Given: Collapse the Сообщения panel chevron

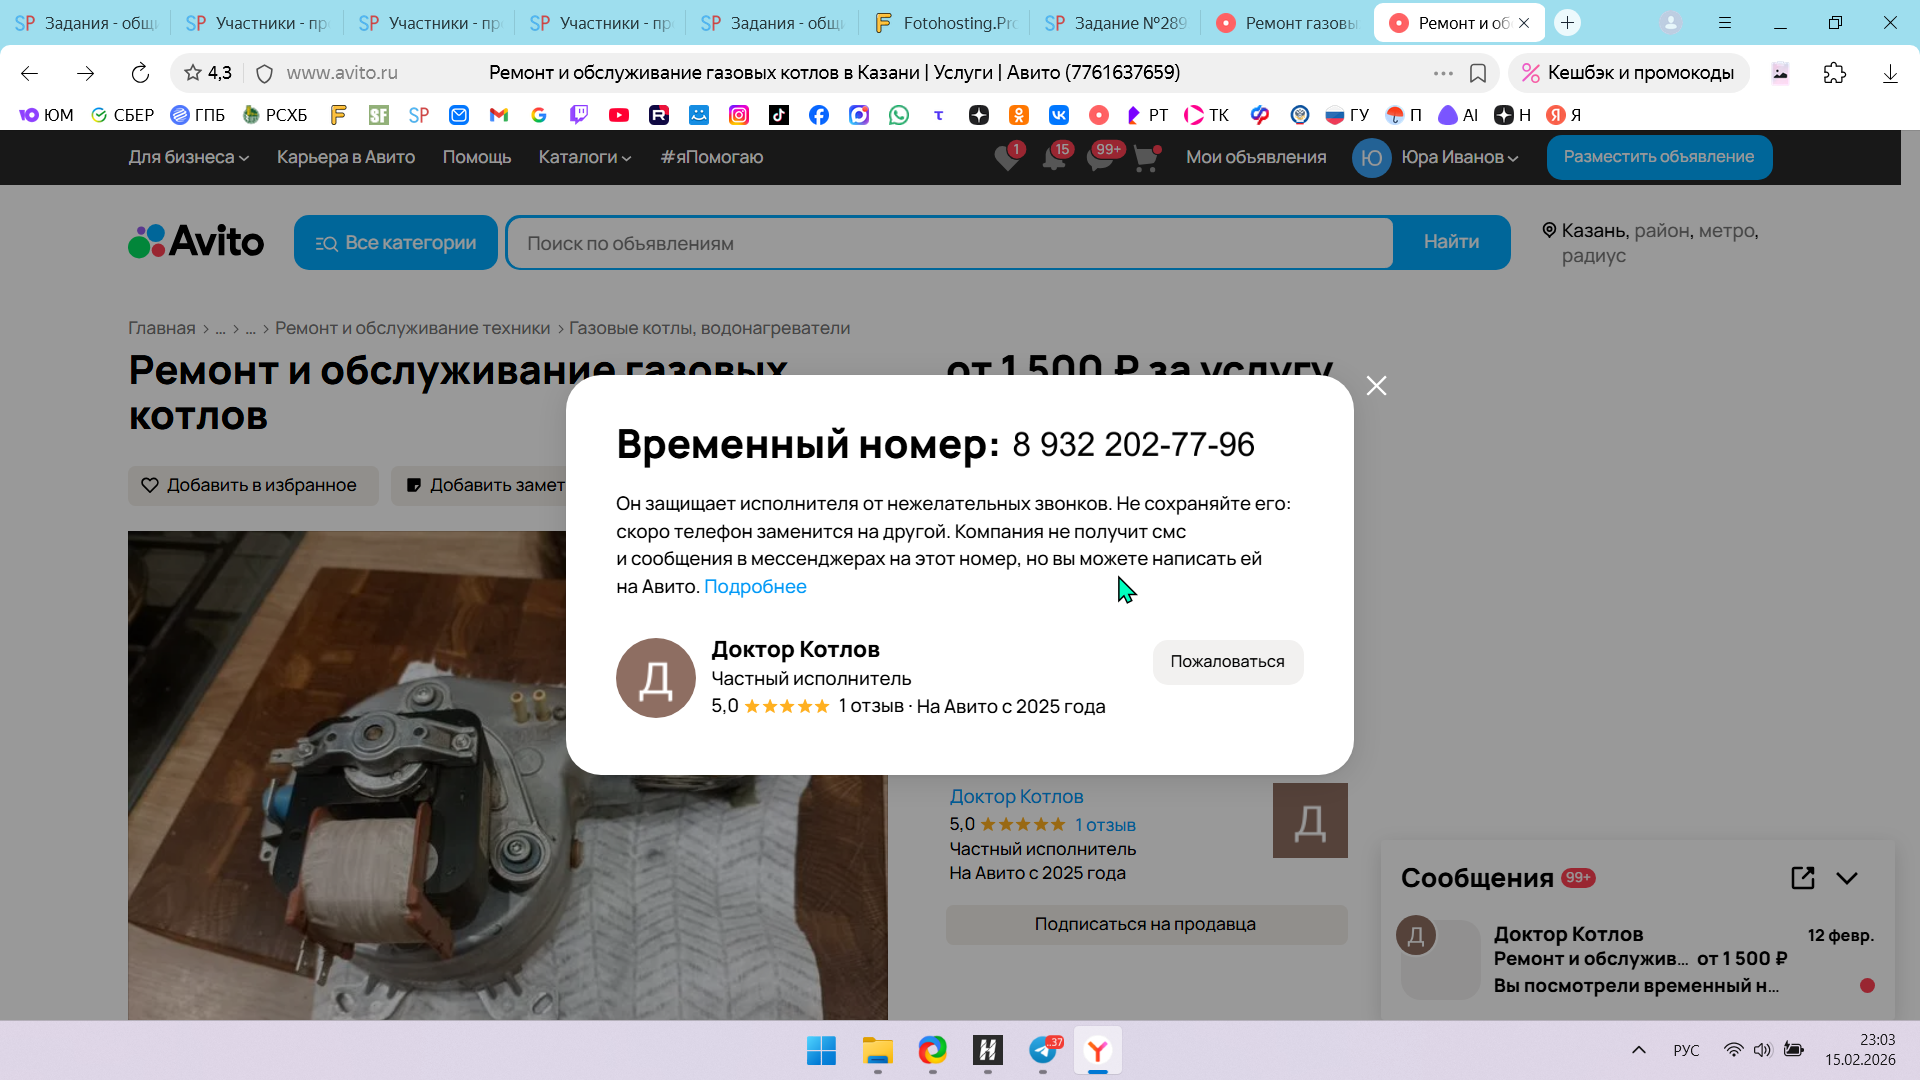Looking at the screenshot, I should click(x=1847, y=878).
